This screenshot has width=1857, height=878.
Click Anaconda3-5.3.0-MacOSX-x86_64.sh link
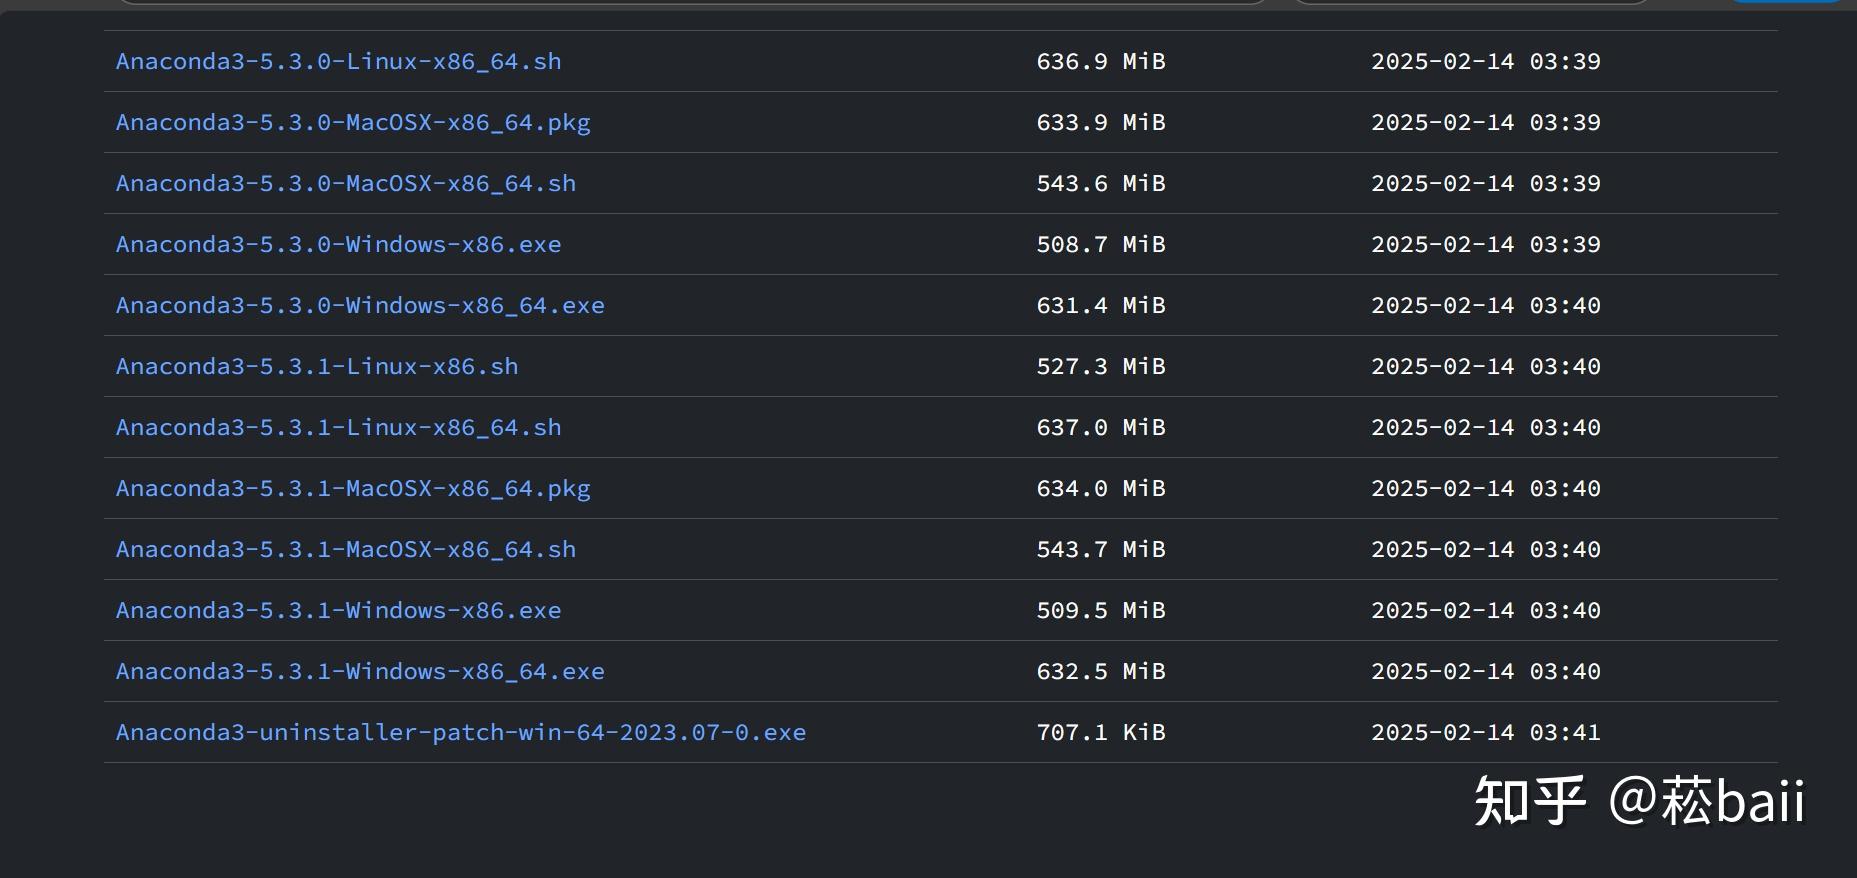click(346, 183)
